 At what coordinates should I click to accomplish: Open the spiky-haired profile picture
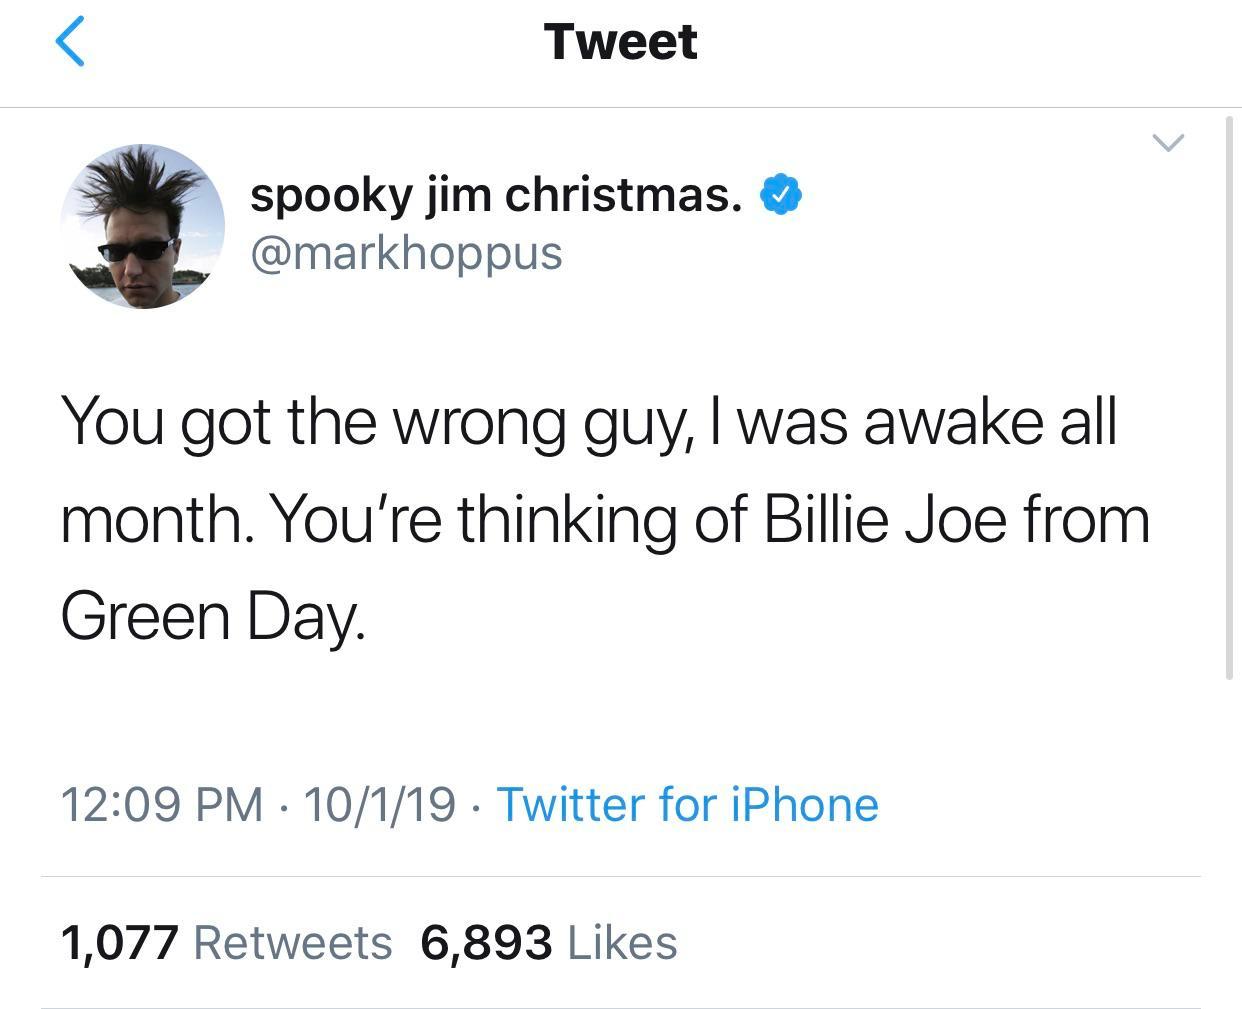point(142,226)
